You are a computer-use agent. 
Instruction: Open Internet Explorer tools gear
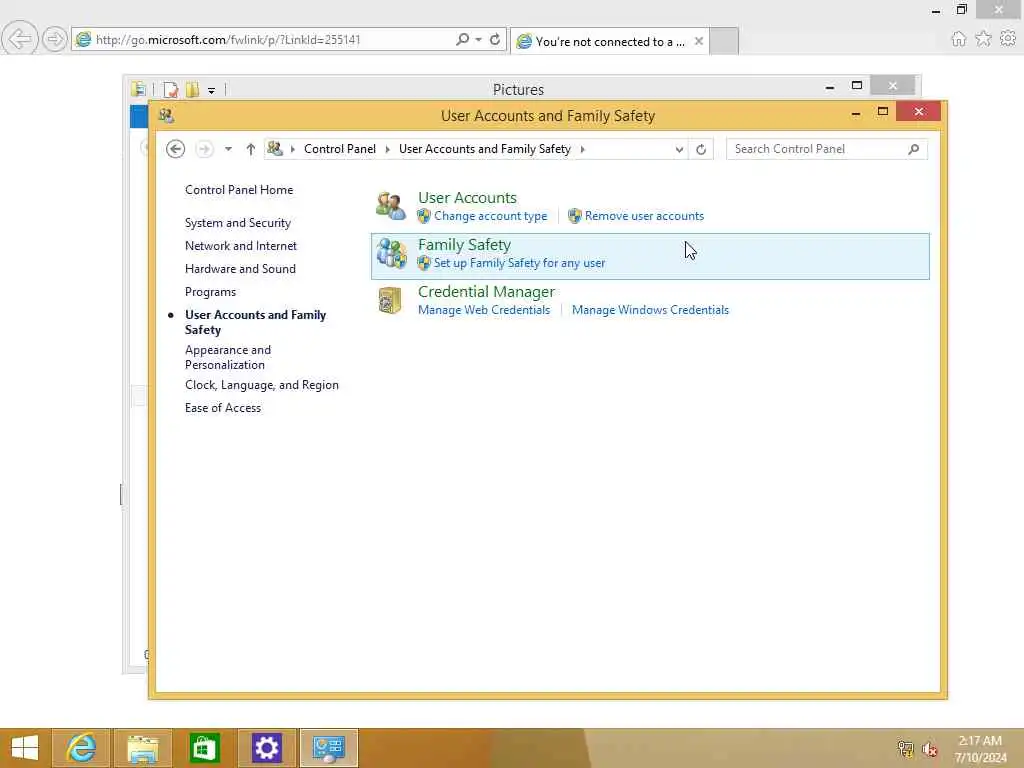point(1008,39)
